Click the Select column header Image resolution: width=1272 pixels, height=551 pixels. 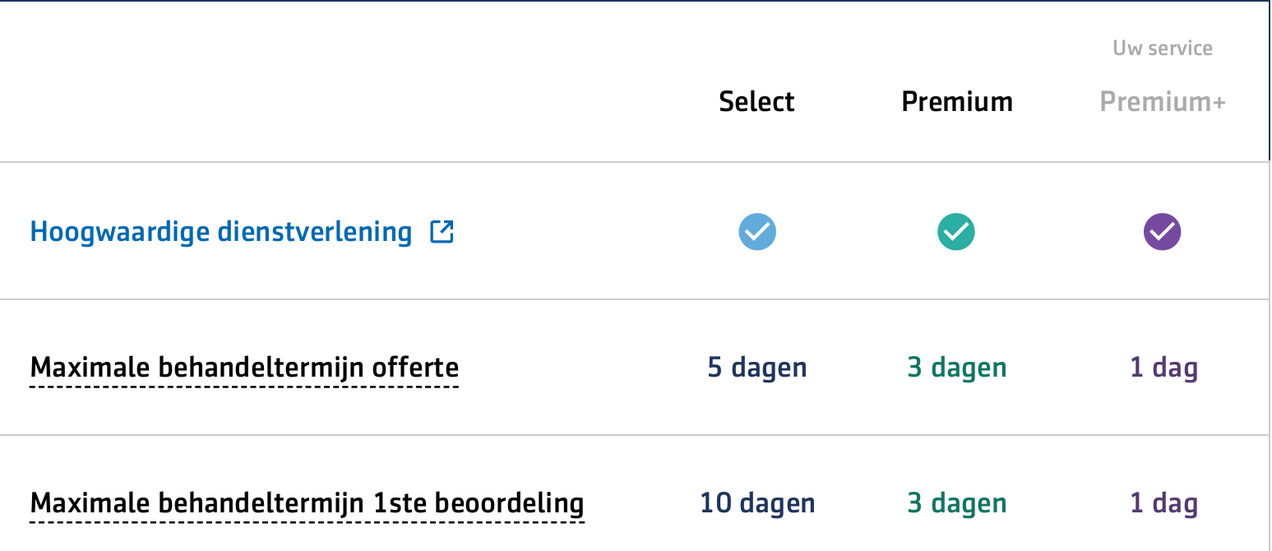pos(757,102)
